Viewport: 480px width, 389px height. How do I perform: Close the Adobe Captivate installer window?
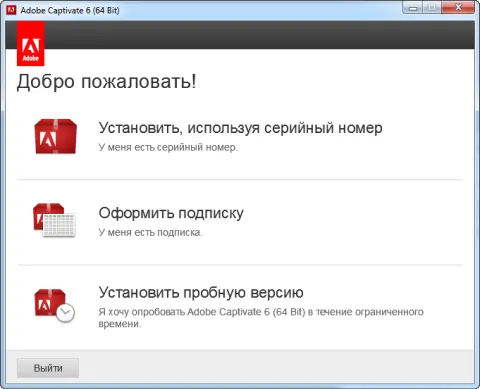click(x=458, y=7)
